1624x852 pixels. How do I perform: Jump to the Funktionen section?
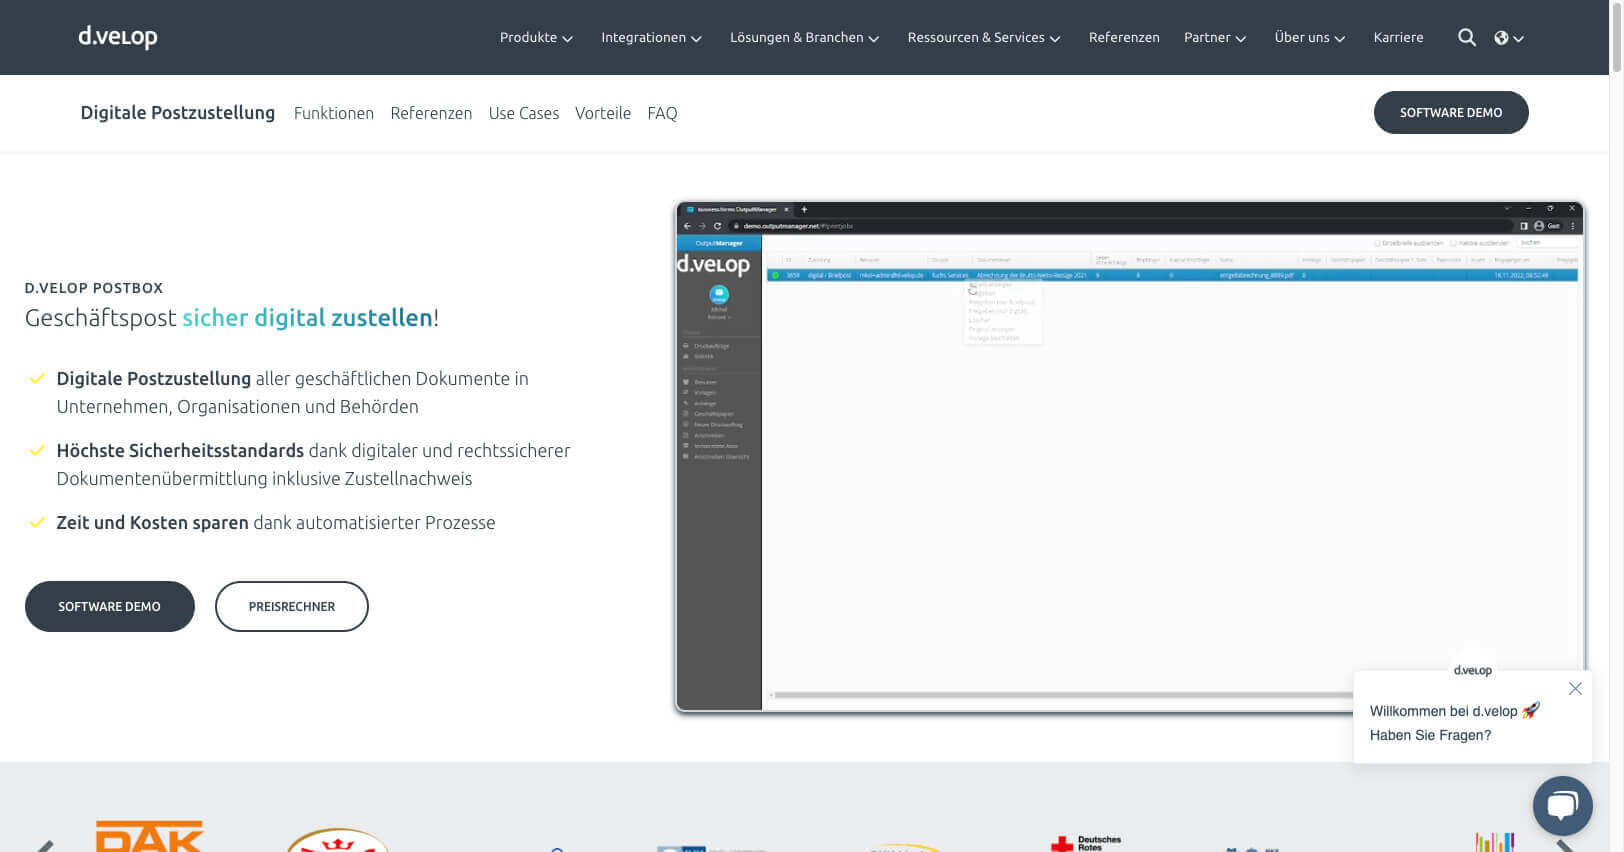pos(334,113)
